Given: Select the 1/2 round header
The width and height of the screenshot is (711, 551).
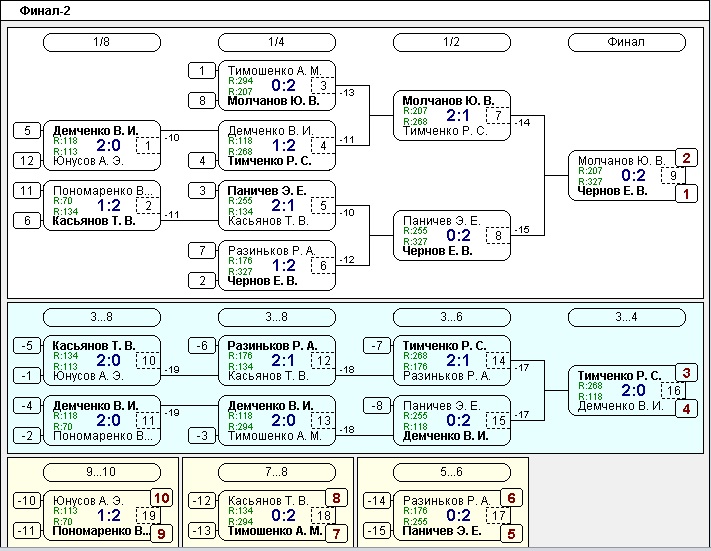Looking at the screenshot, I should [452, 42].
